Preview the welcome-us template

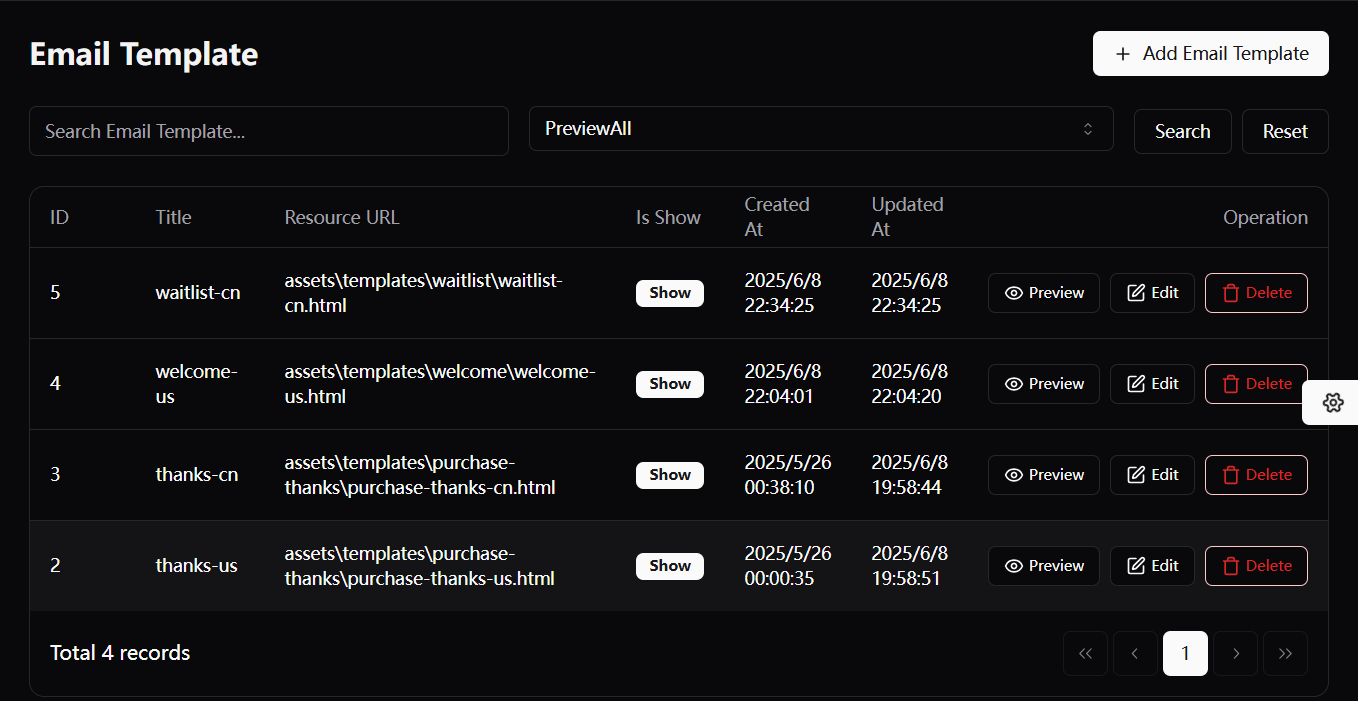[x=1044, y=384]
